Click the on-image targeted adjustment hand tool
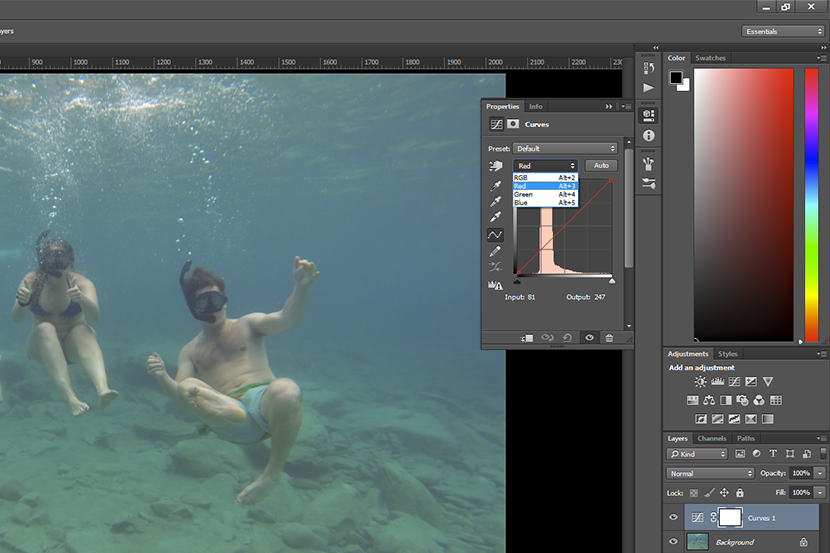This screenshot has width=830, height=553. [x=495, y=166]
